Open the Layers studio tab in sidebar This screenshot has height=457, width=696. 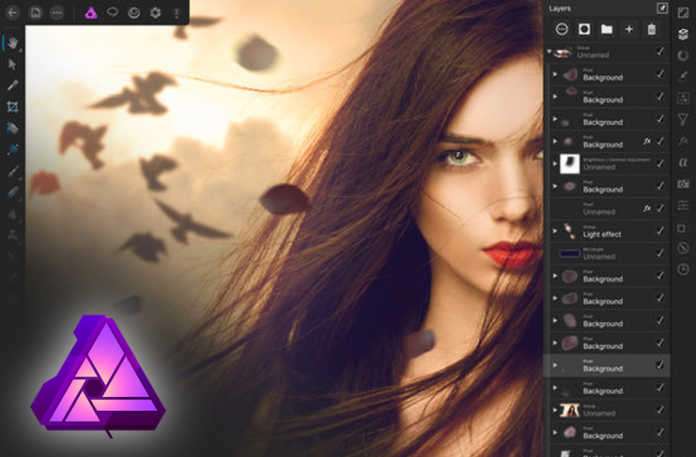click(683, 33)
